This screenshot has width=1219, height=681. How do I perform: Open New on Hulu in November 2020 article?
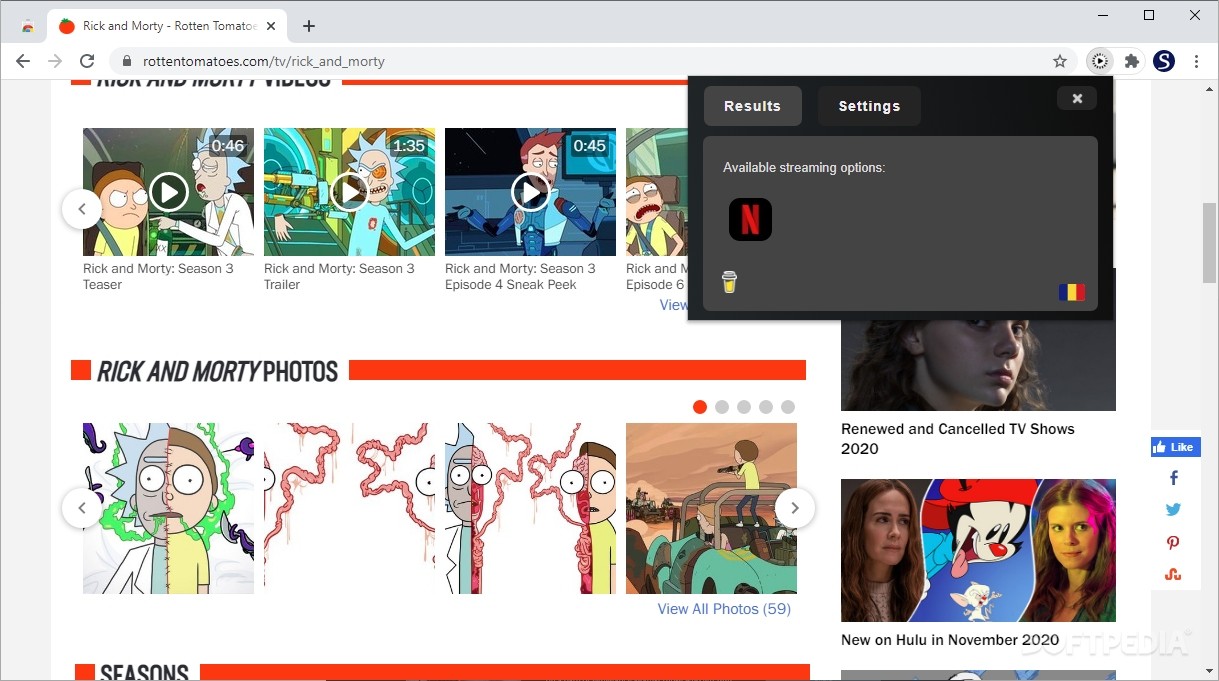[x=950, y=640]
